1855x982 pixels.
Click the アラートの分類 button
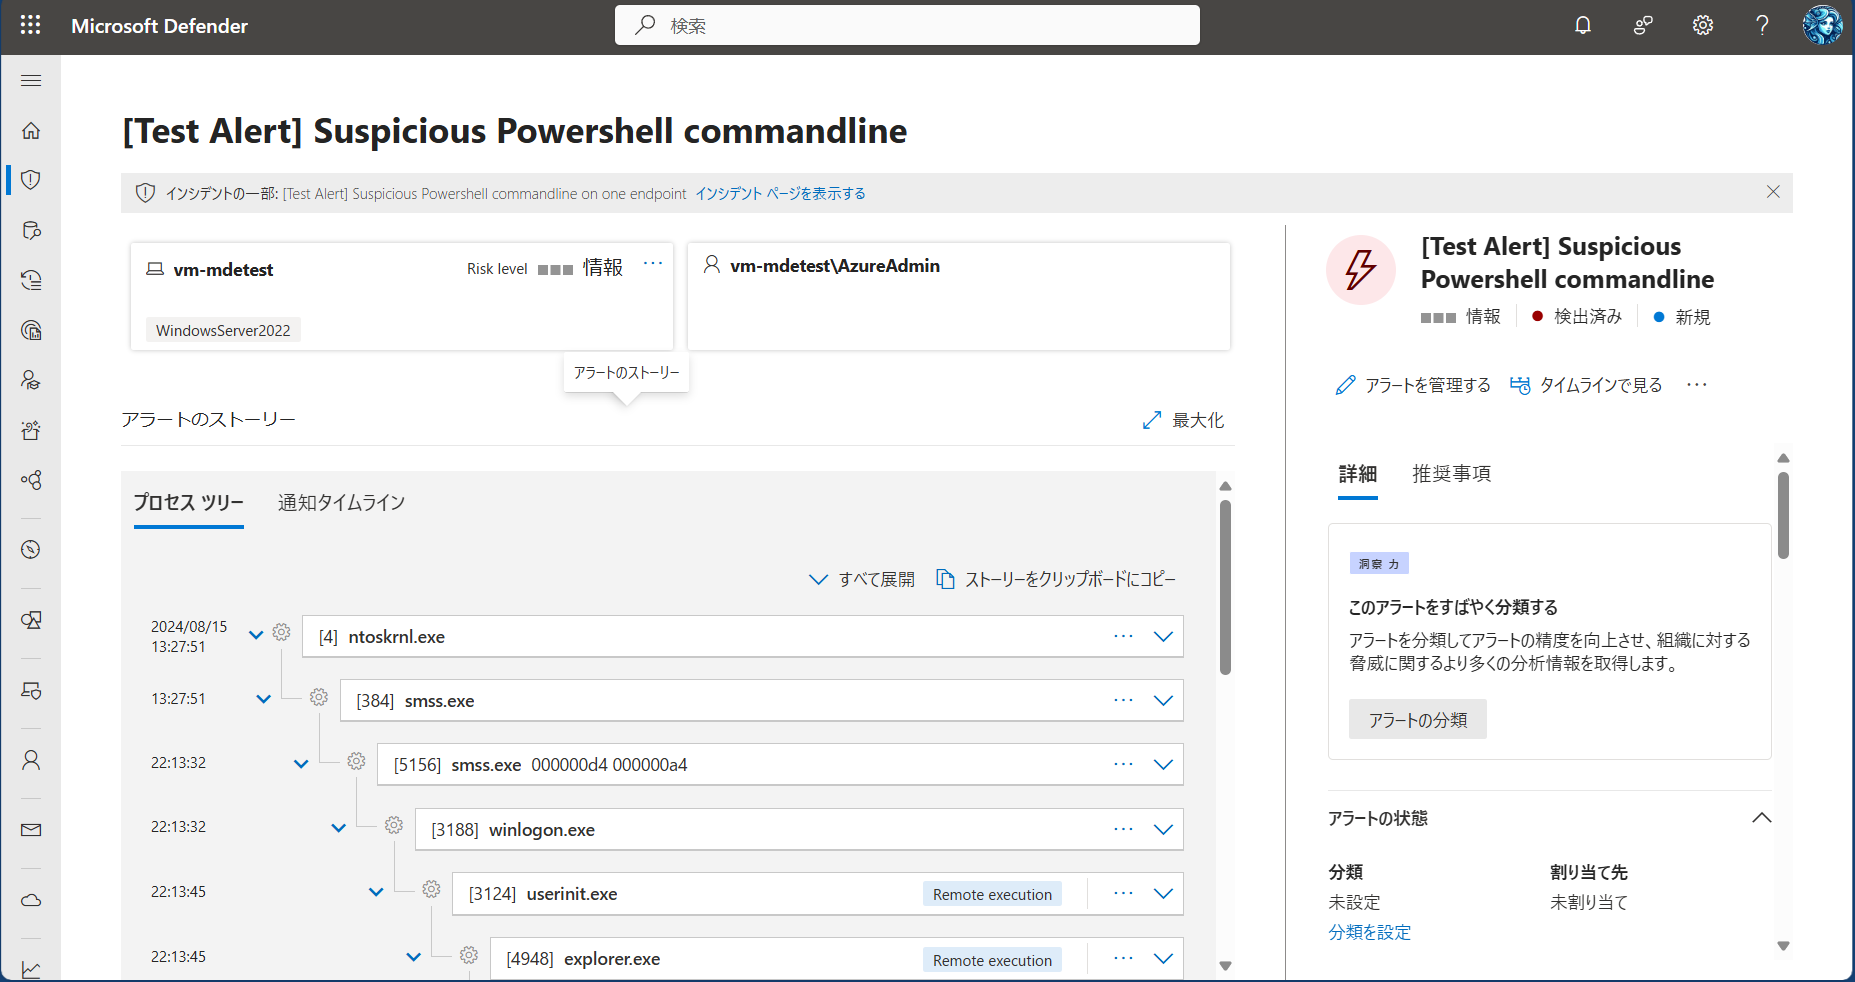point(1417,720)
